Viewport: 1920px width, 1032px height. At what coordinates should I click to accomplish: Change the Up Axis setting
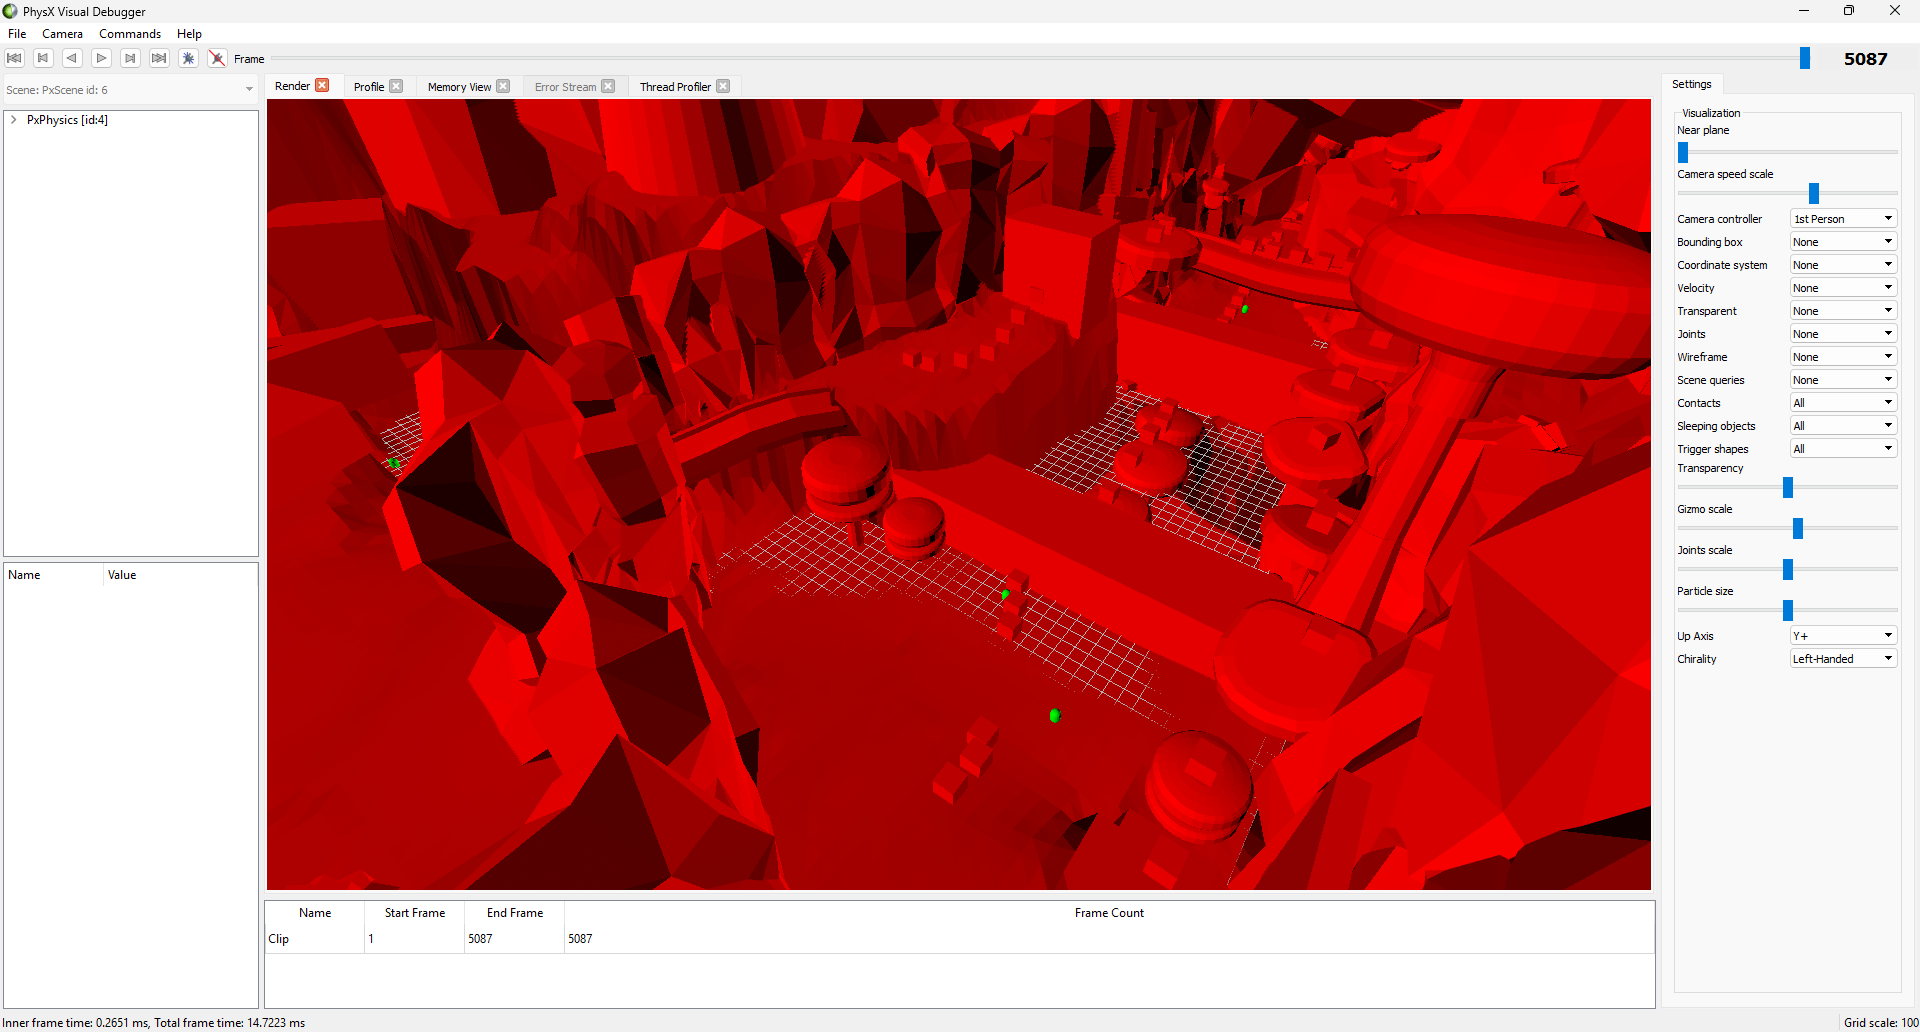point(1842,635)
